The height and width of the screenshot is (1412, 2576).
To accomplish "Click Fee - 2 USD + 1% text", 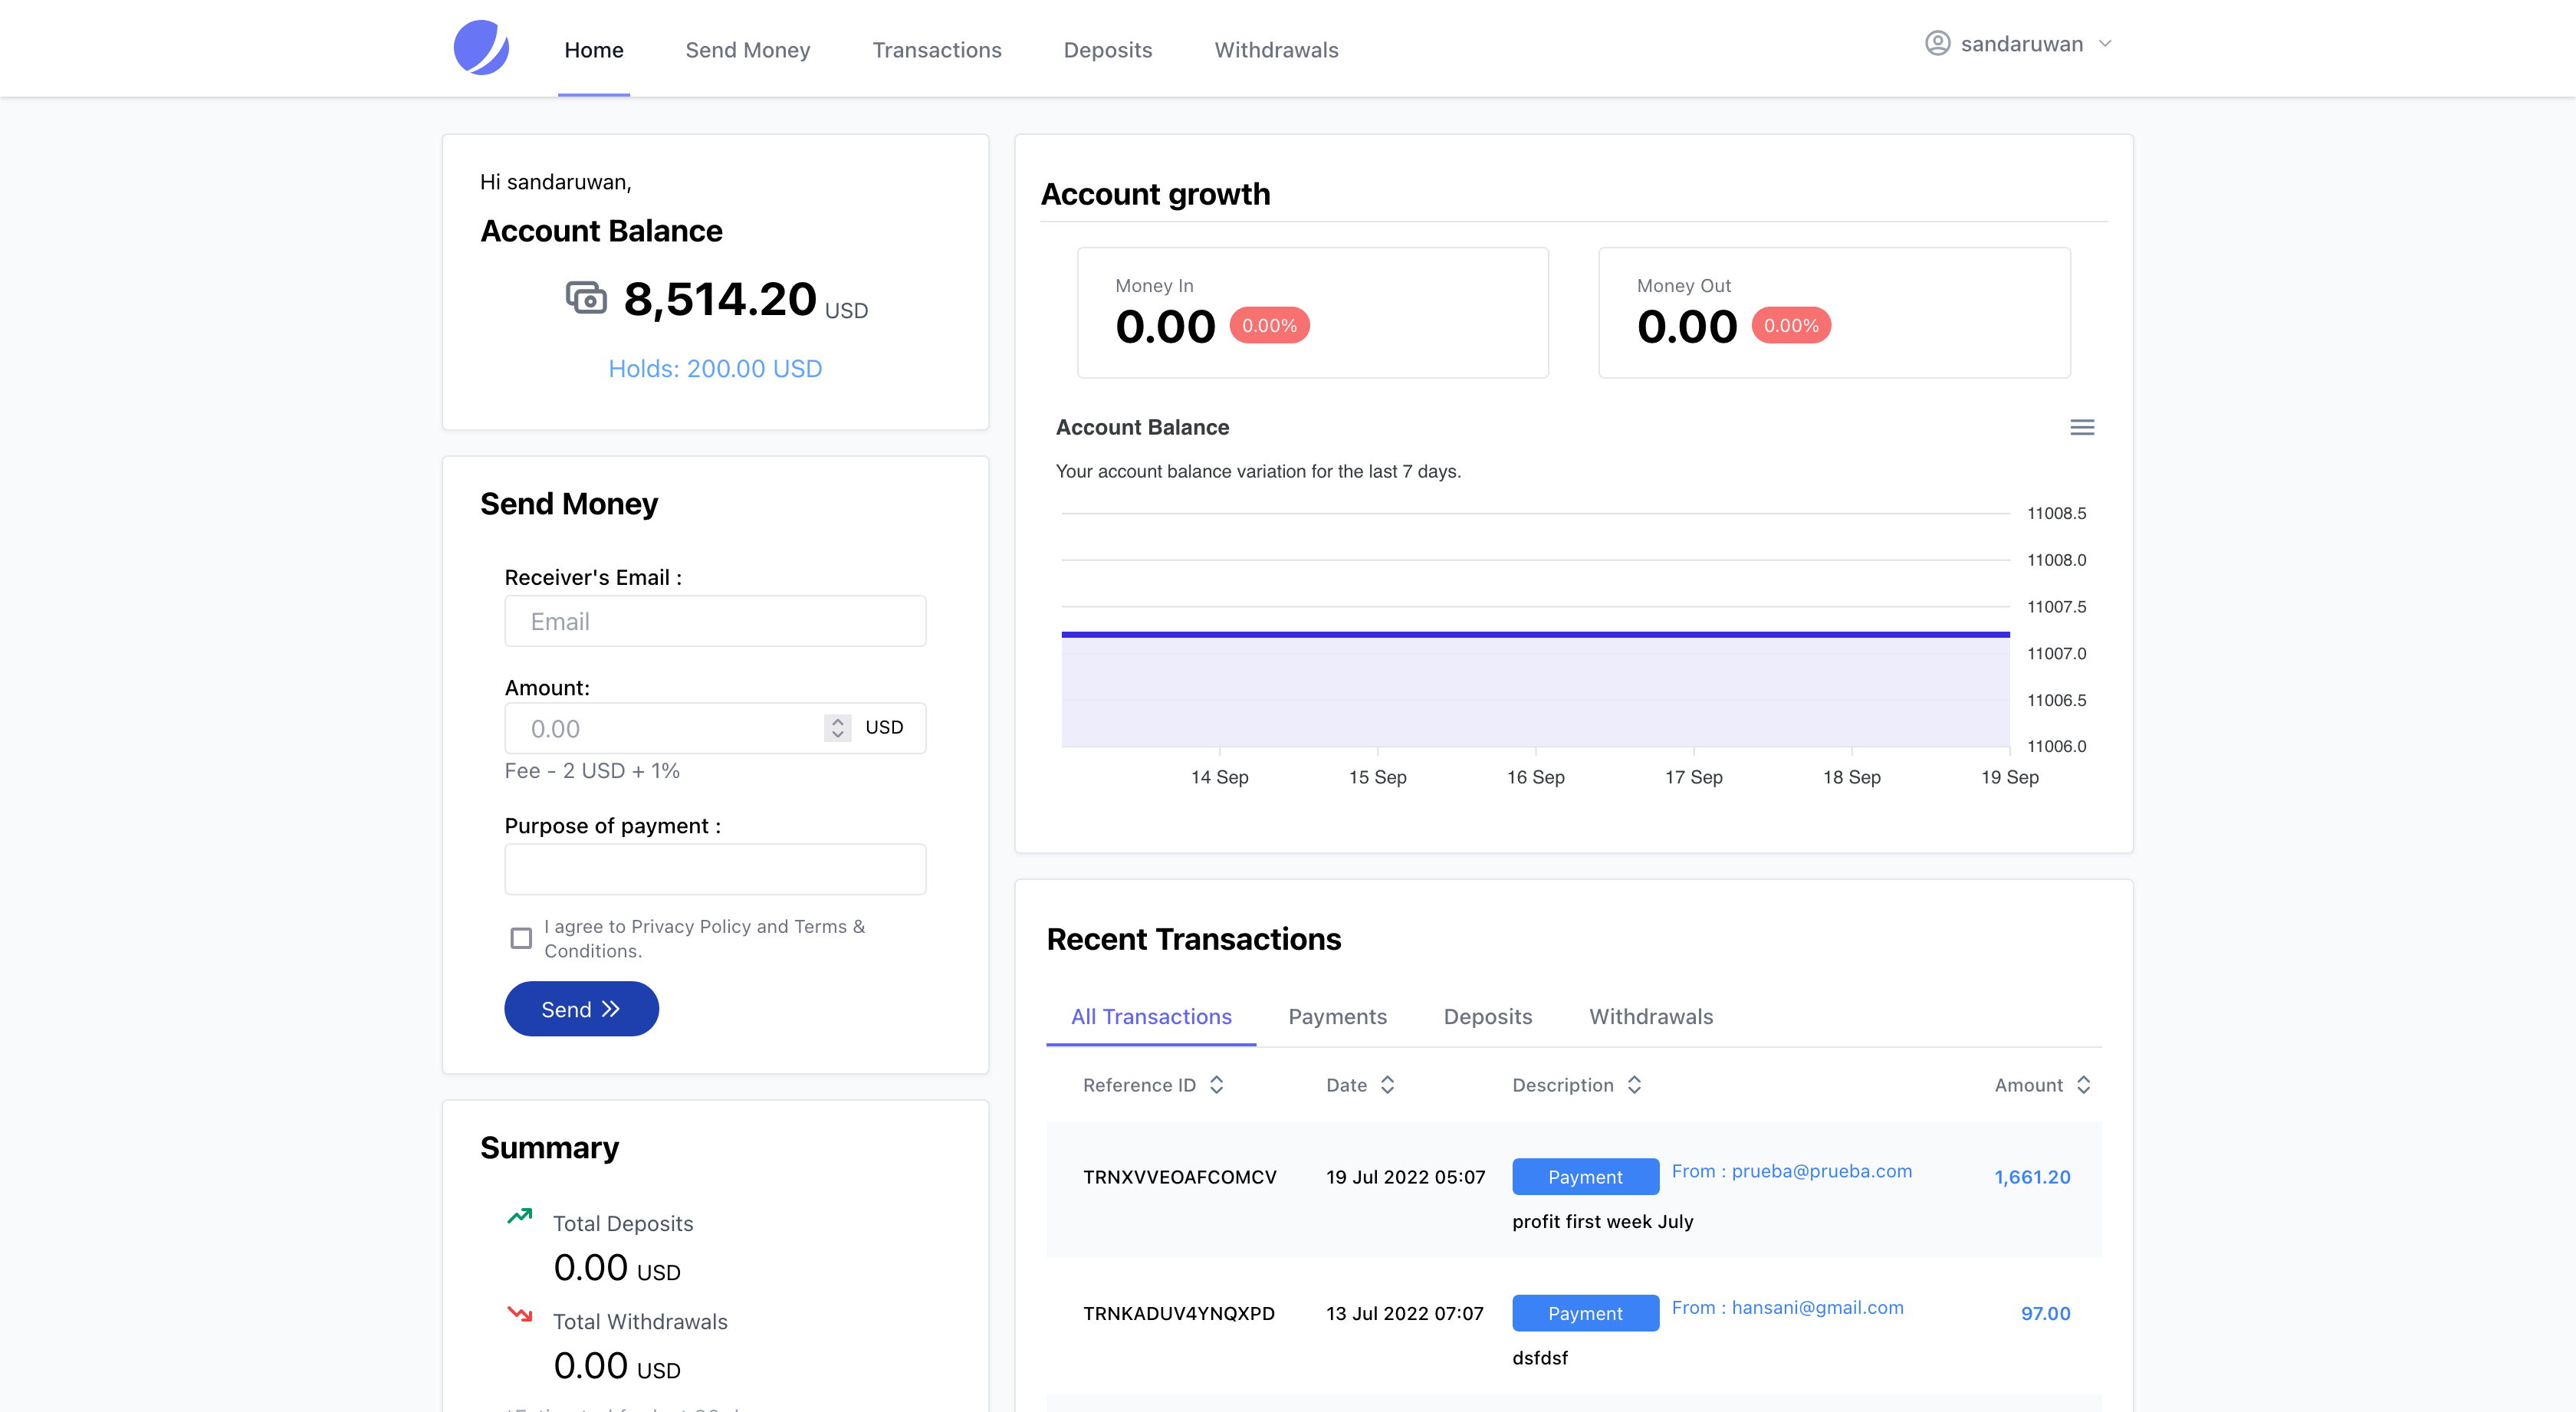I will pyautogui.click(x=592, y=771).
